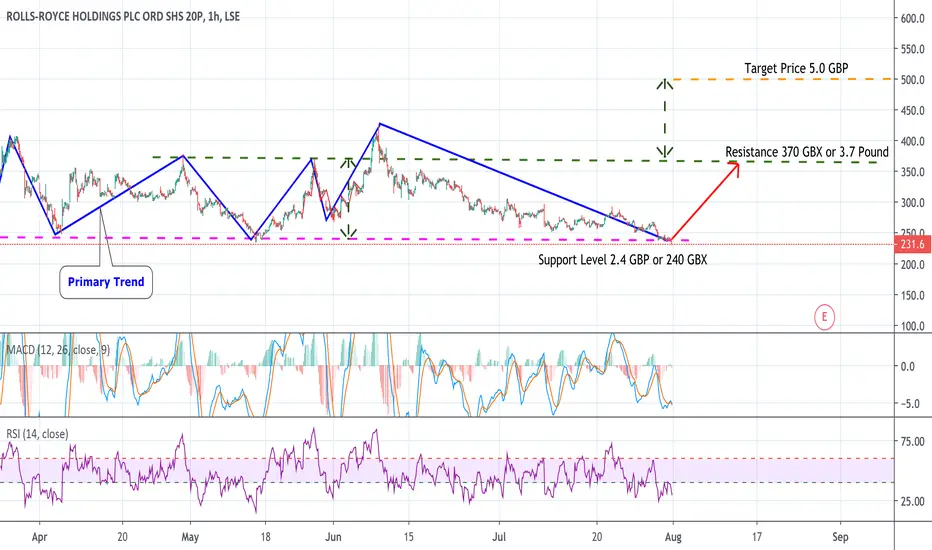Click the 200.0 price axis label
932x550 pixels.
pyautogui.click(x=912, y=265)
